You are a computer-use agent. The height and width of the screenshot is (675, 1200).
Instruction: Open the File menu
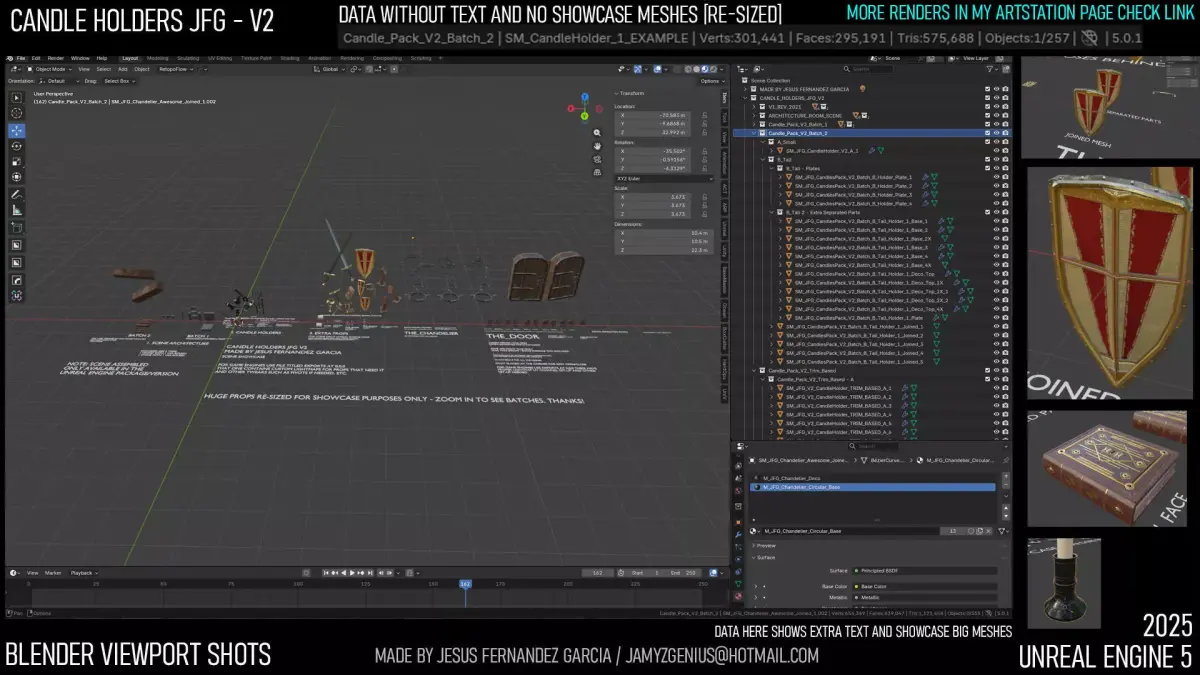point(20,58)
